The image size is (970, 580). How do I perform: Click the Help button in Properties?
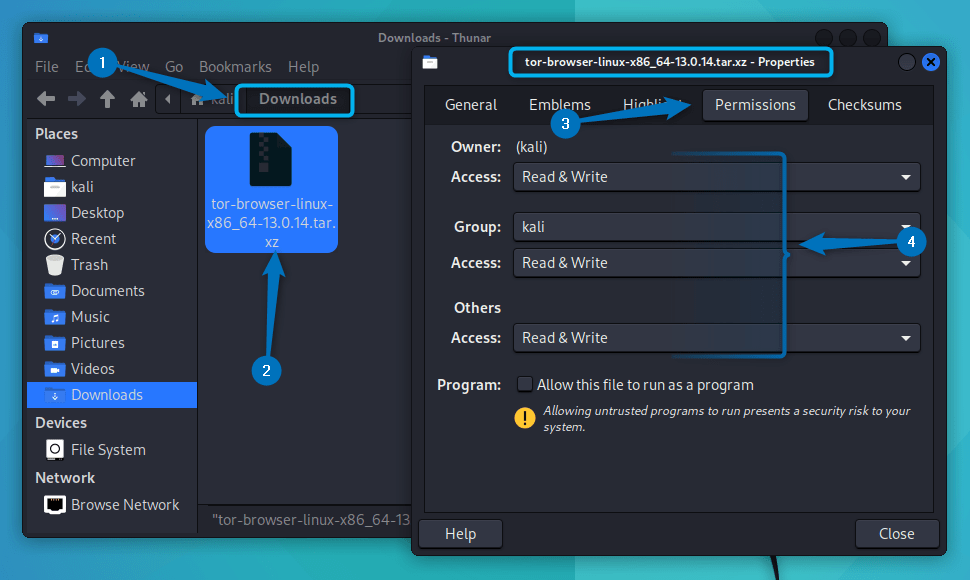coord(460,534)
